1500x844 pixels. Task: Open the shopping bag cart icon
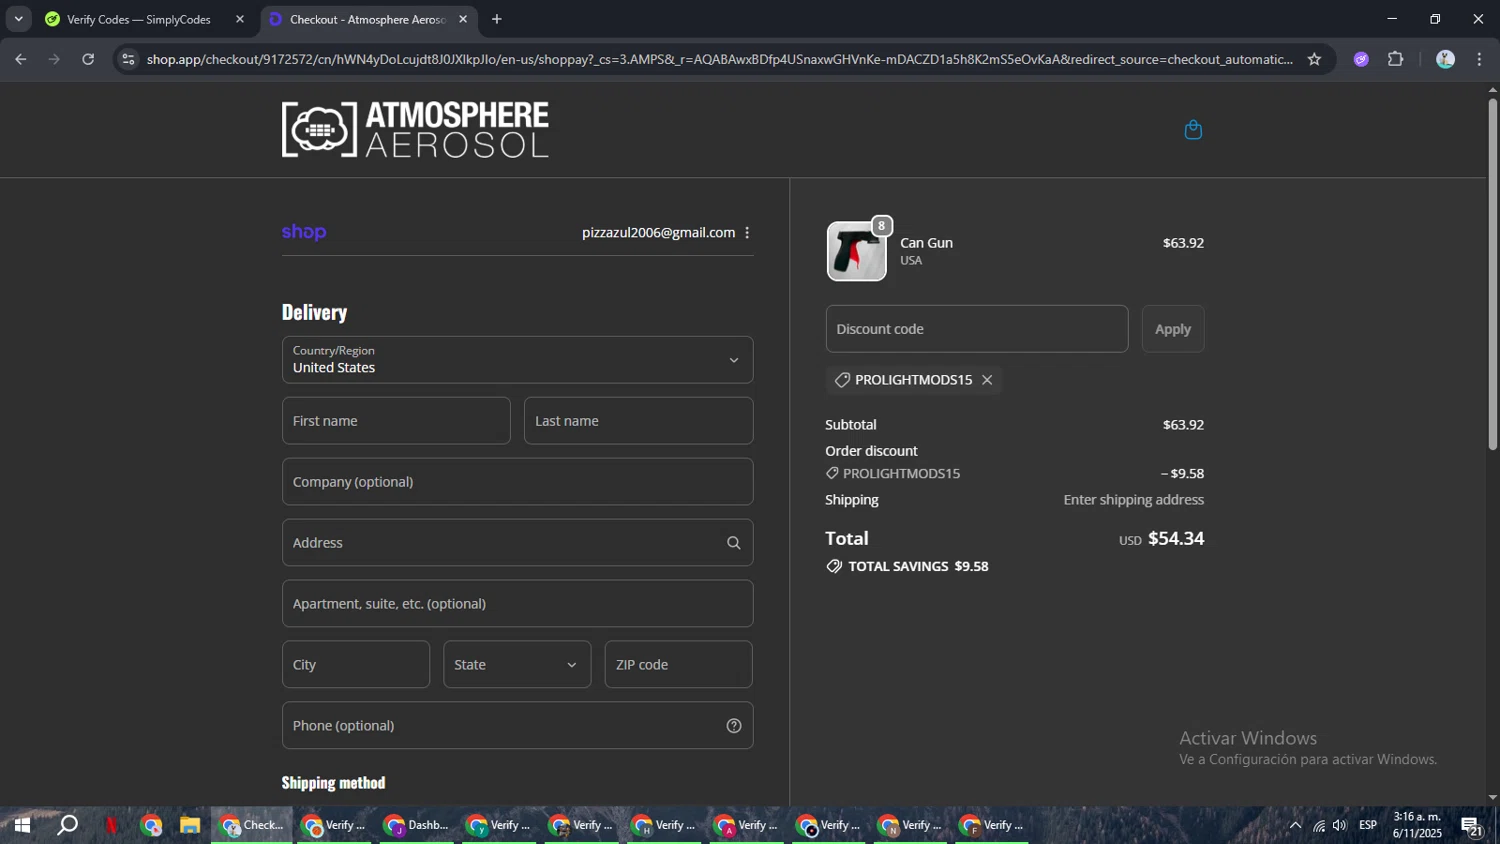tap(1192, 130)
